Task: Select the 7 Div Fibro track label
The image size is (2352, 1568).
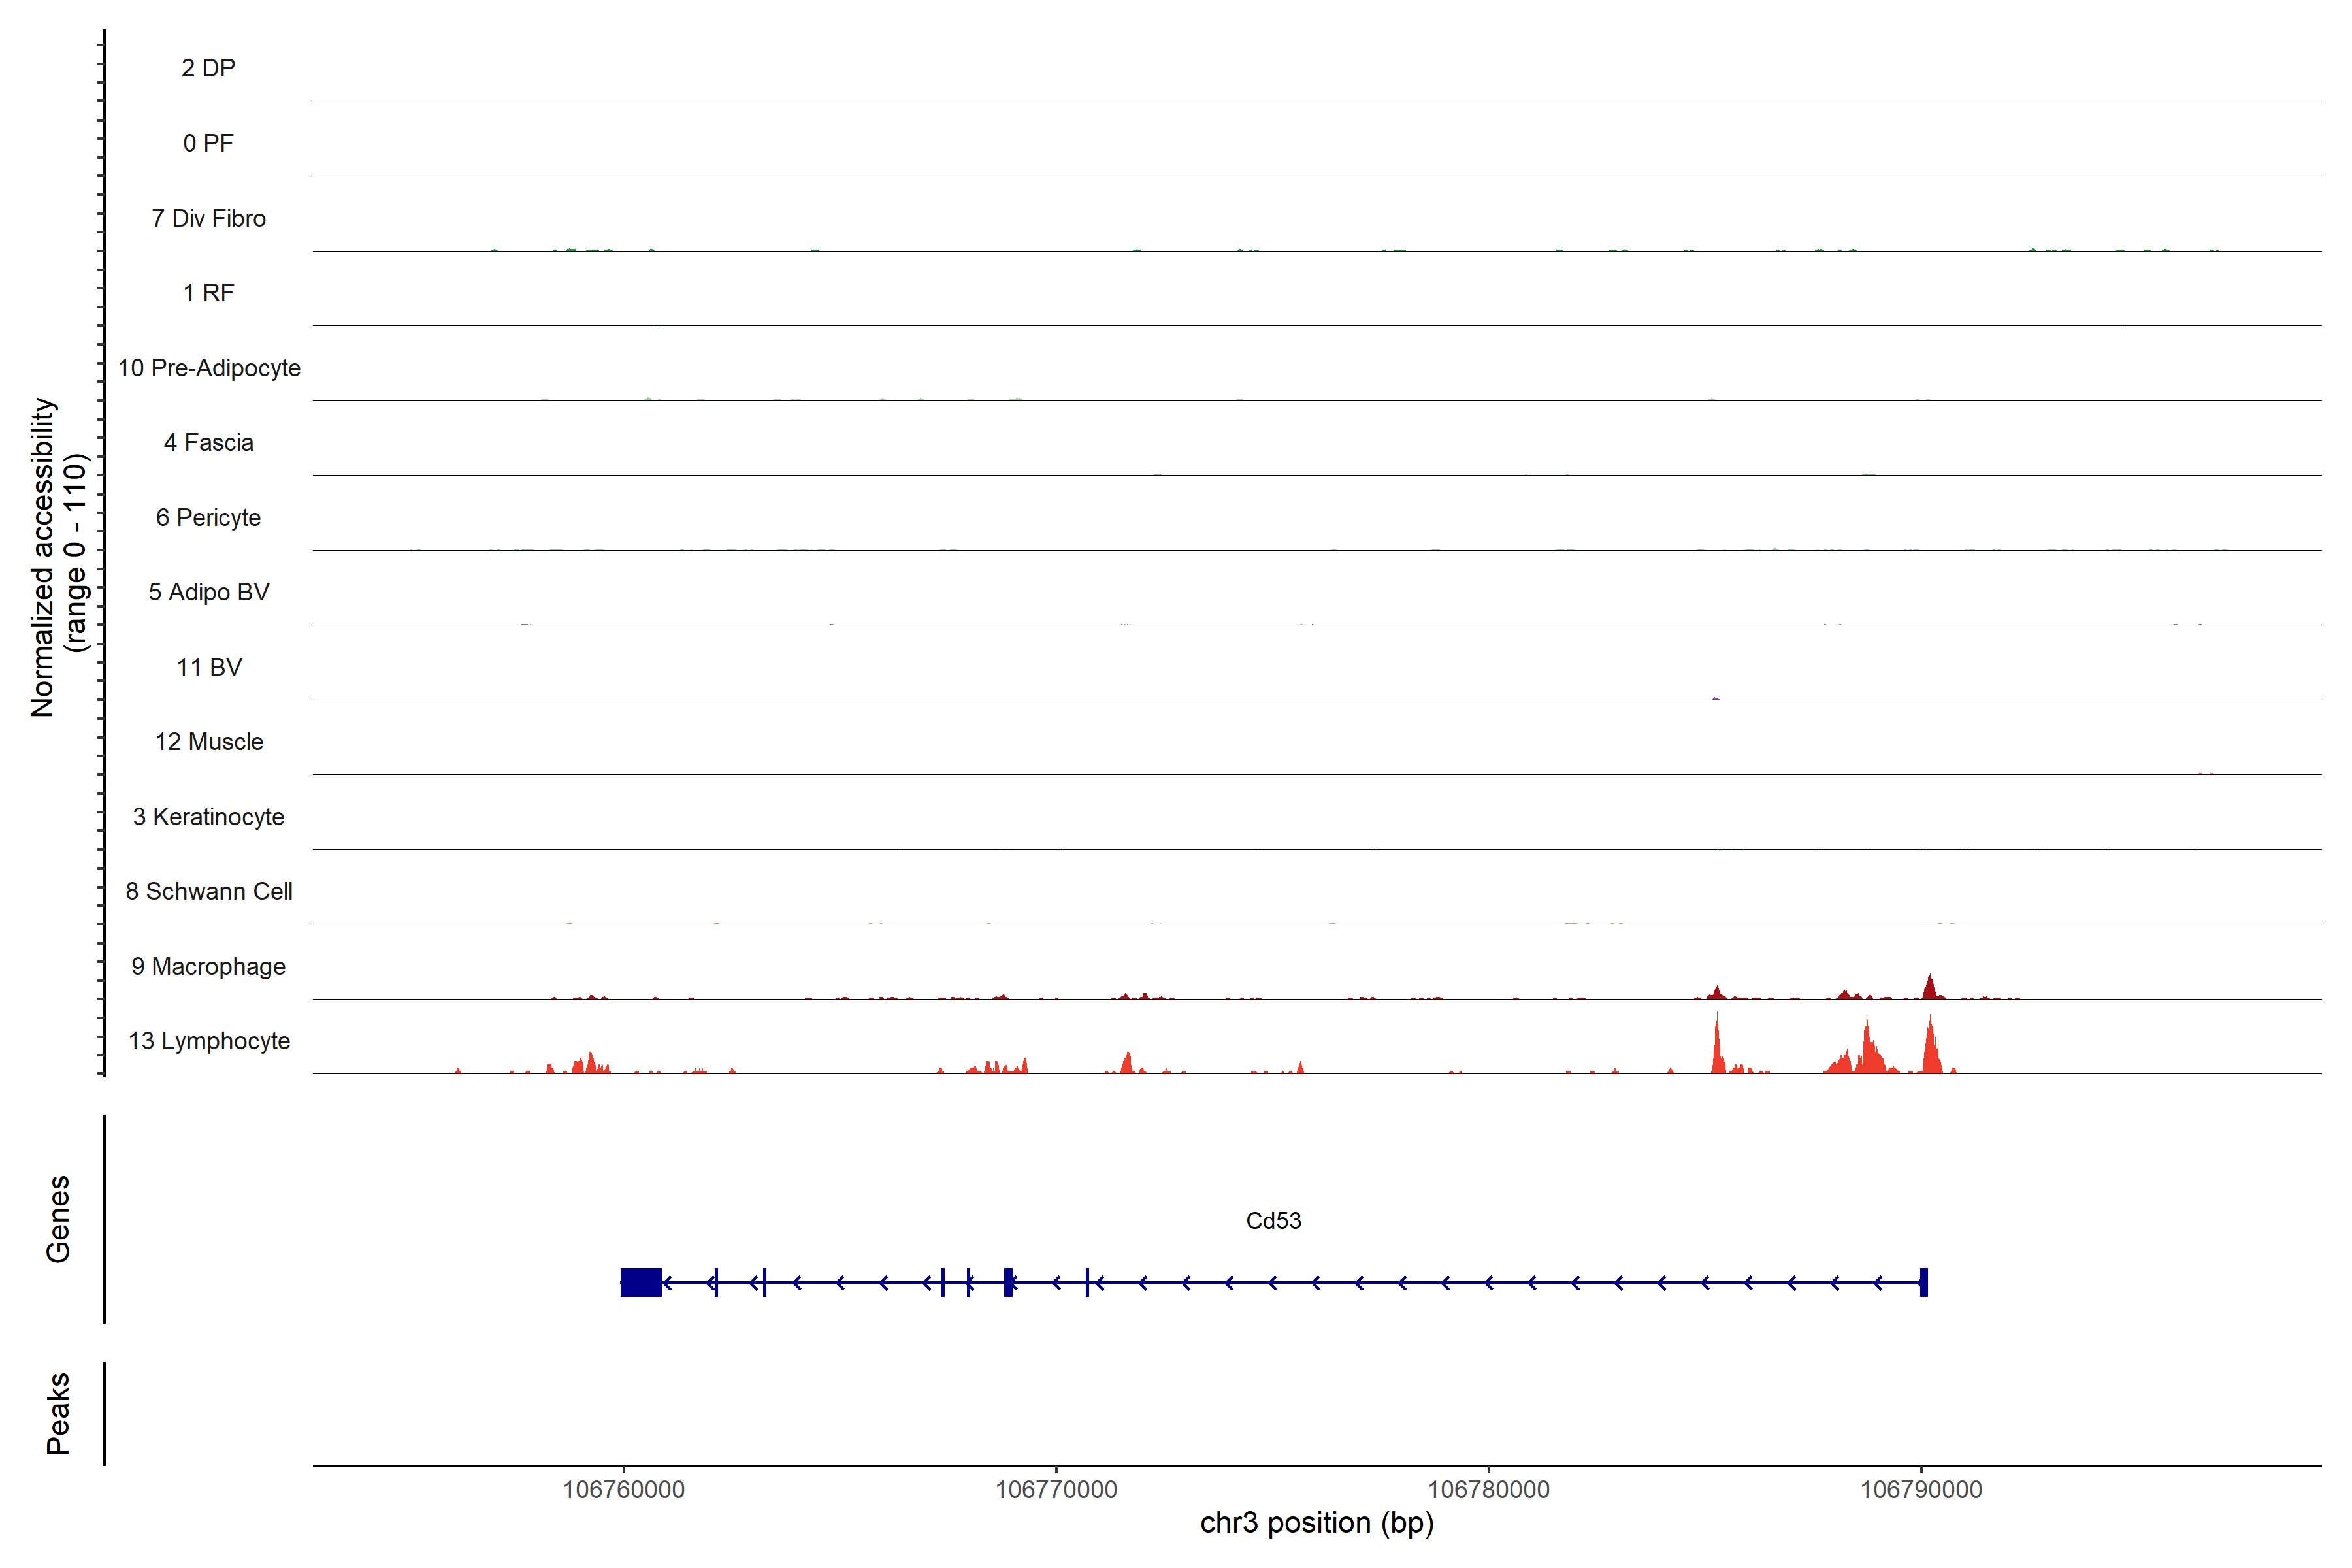Action: click(209, 218)
